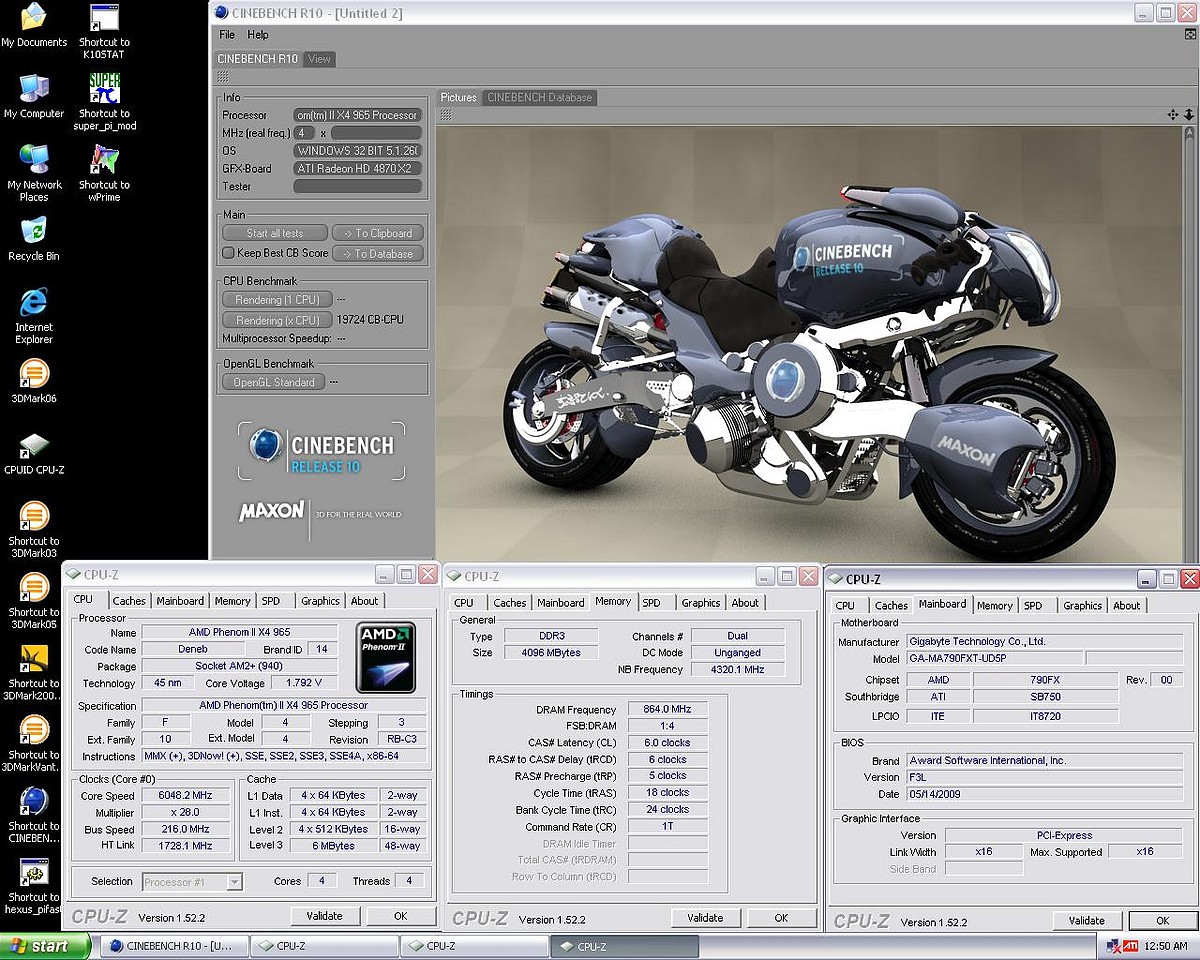
Task: Open the Recycle Bin icon
Action: 34,240
